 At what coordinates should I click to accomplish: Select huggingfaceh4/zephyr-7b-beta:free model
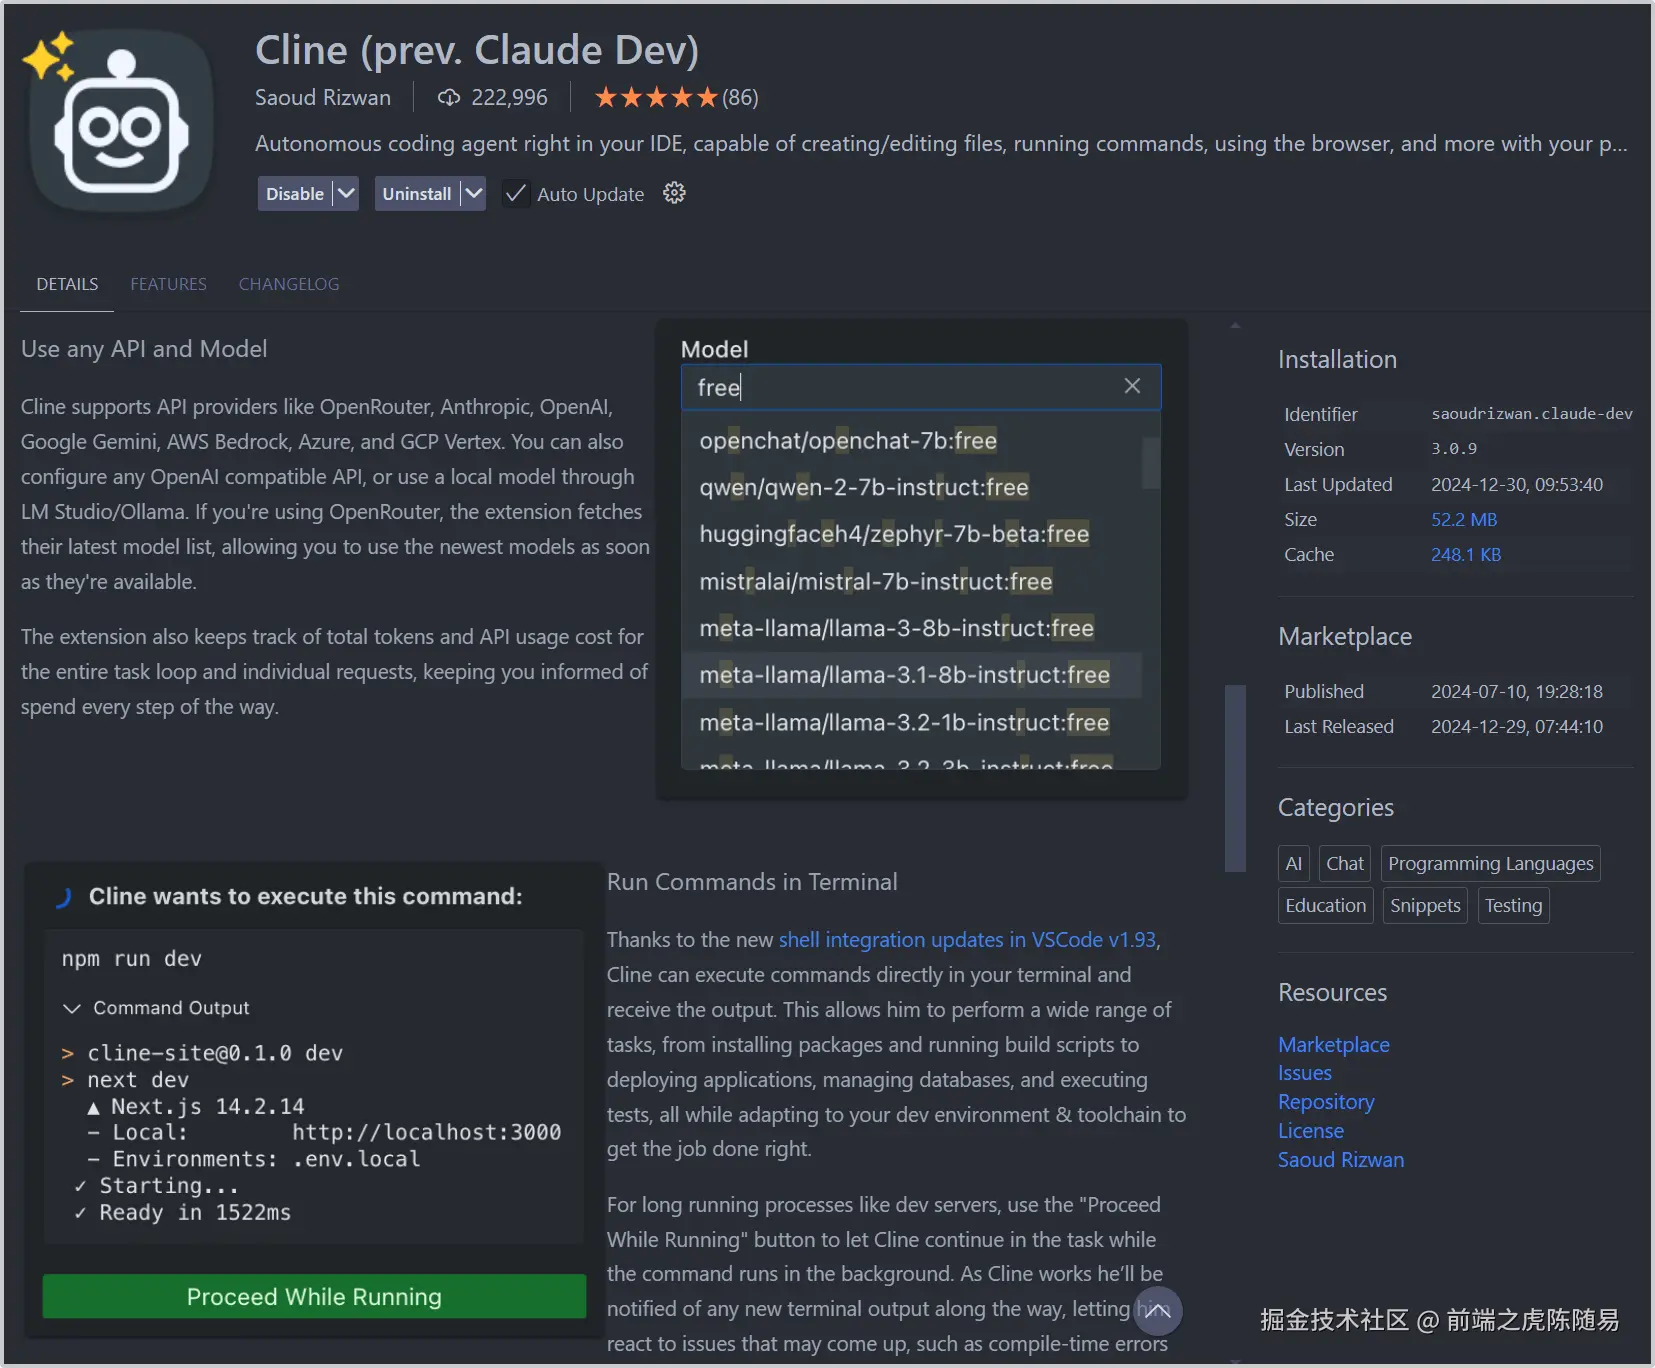point(912,534)
